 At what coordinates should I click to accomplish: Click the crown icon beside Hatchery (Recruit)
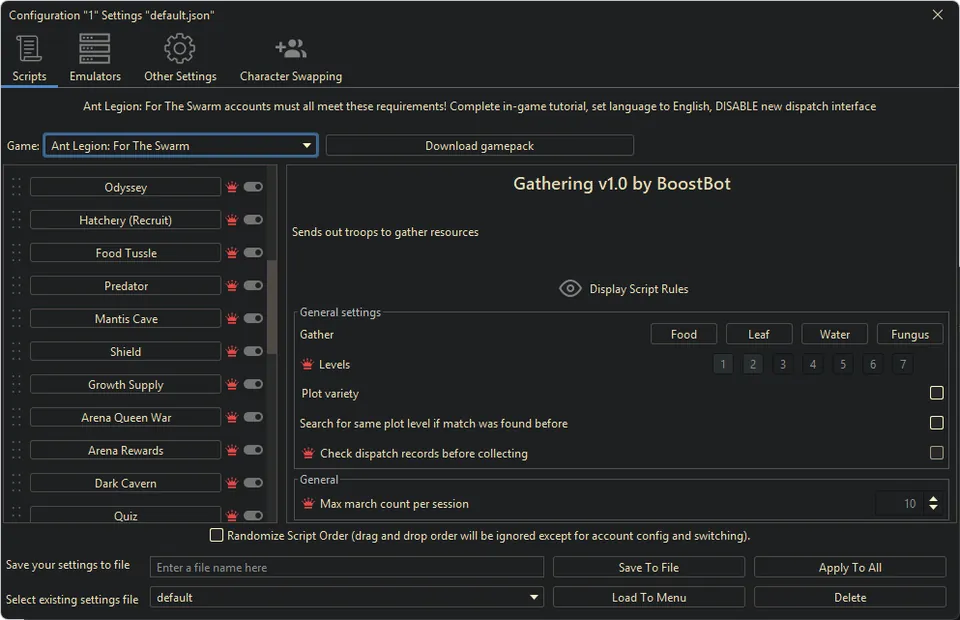232,220
